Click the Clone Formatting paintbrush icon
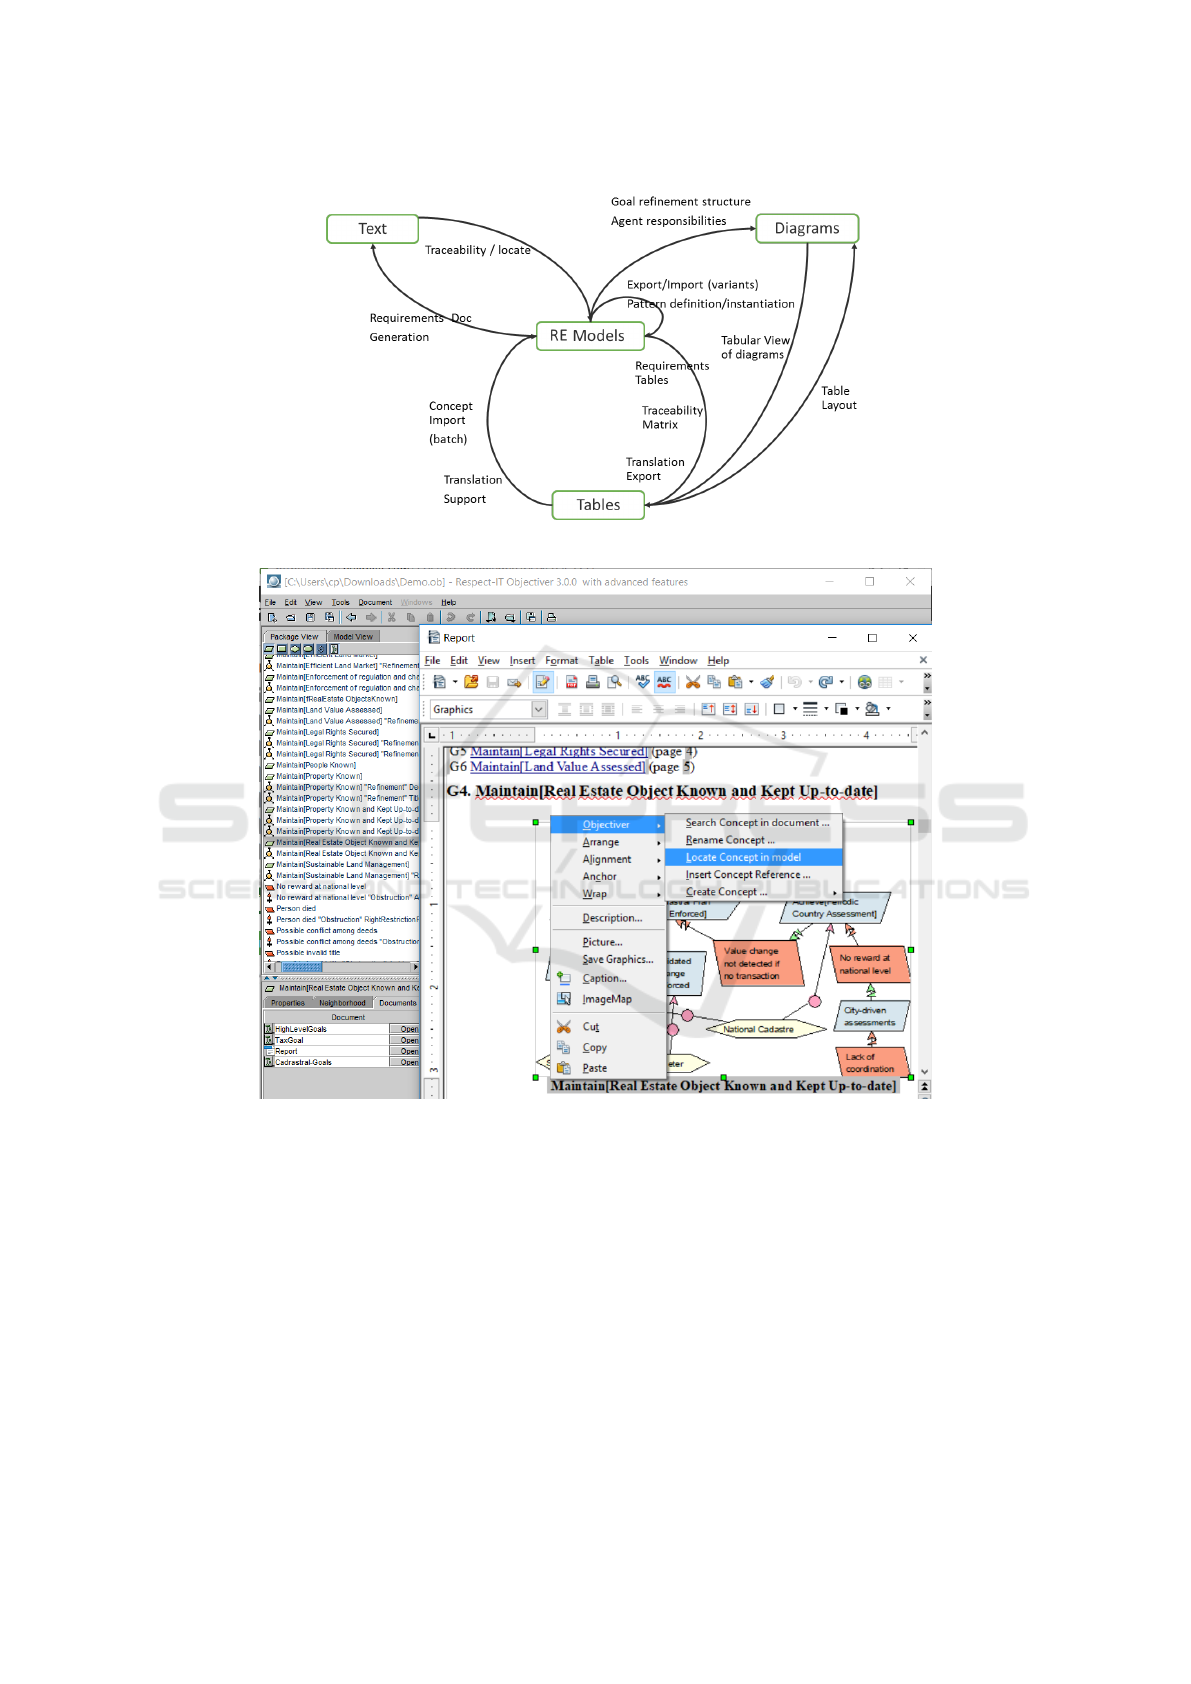The width and height of the screenshot is (1191, 1684). click(x=767, y=682)
